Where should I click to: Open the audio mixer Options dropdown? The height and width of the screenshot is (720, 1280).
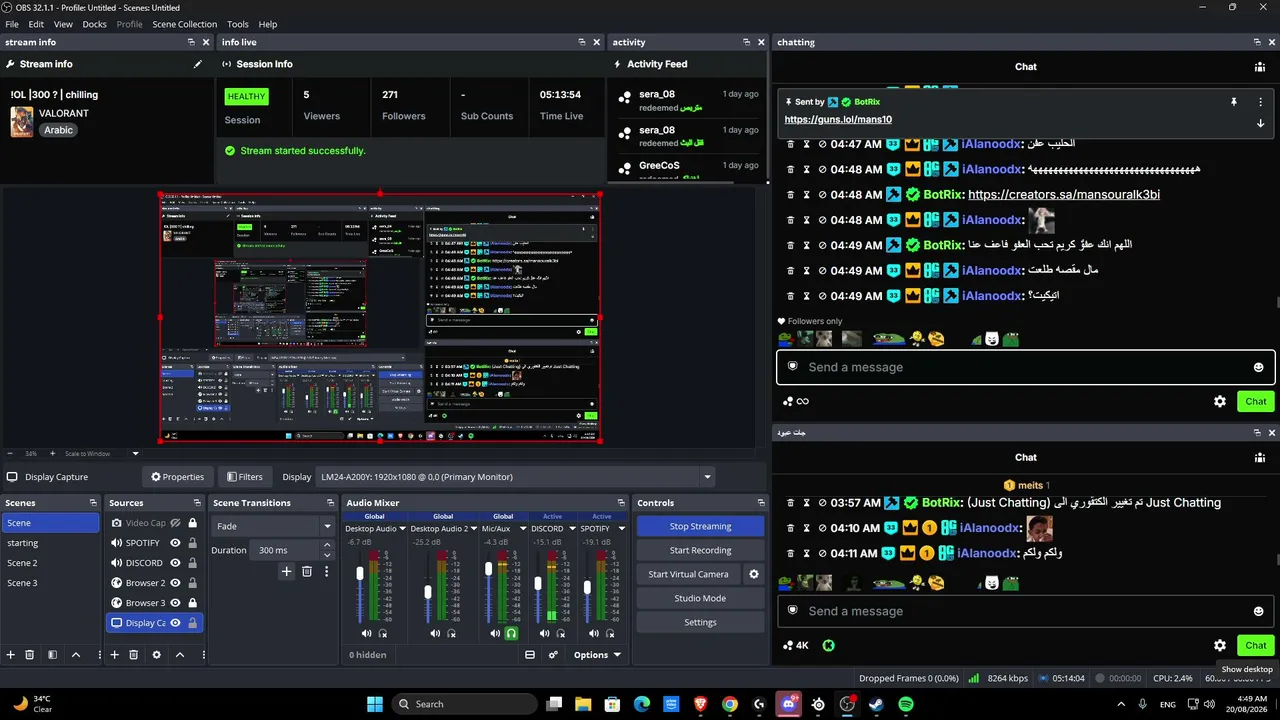click(x=597, y=655)
